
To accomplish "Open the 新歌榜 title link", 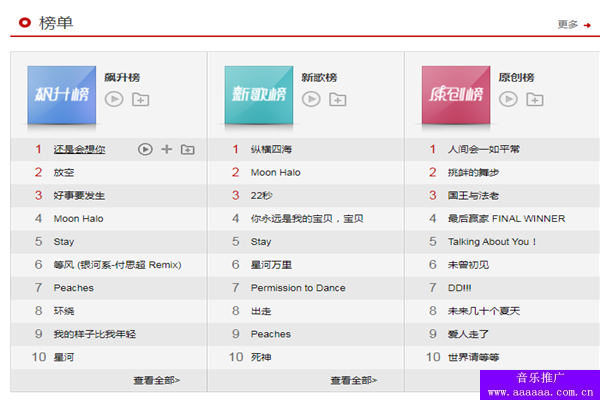I will (319, 77).
